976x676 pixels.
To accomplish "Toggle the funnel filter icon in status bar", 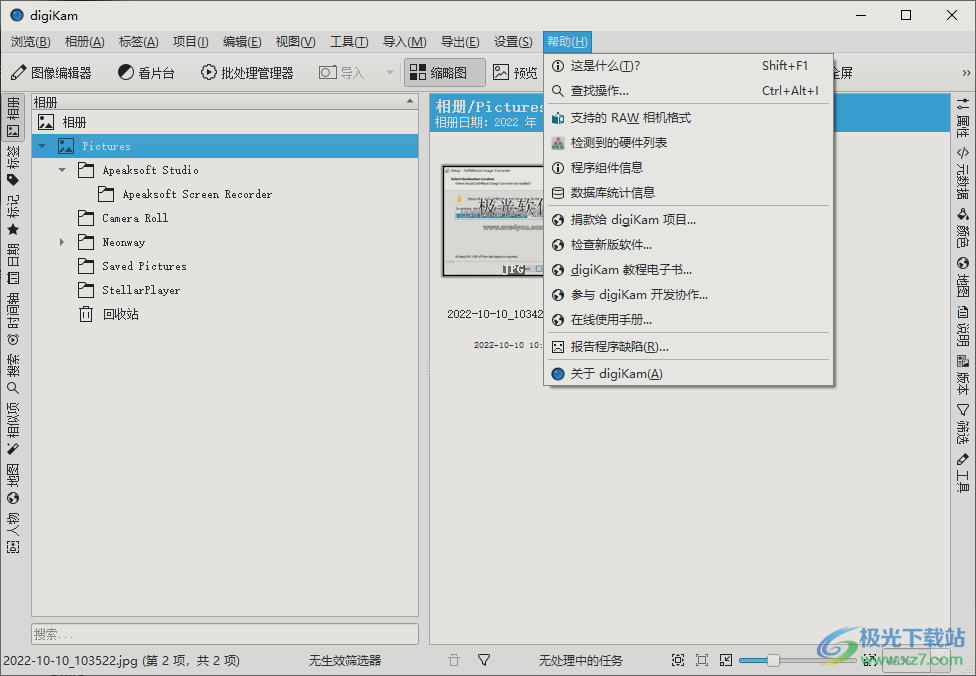I will pos(484,660).
